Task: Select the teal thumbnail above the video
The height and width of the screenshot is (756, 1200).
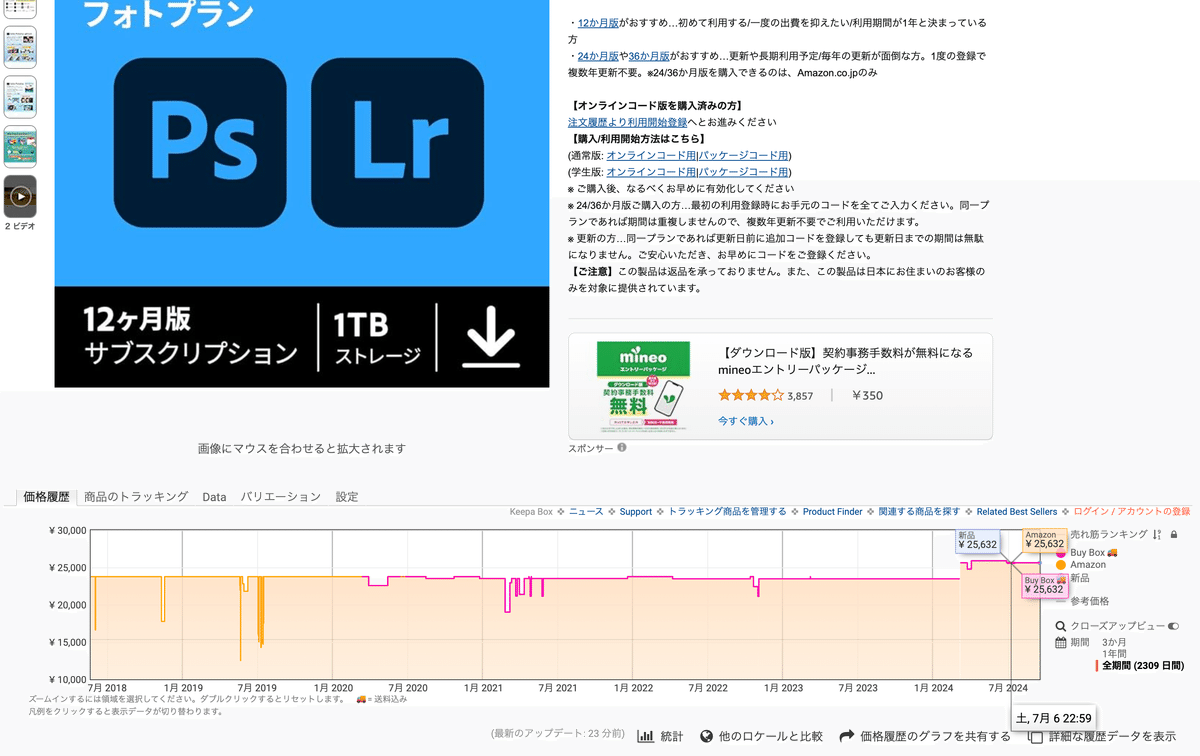Action: point(20,146)
